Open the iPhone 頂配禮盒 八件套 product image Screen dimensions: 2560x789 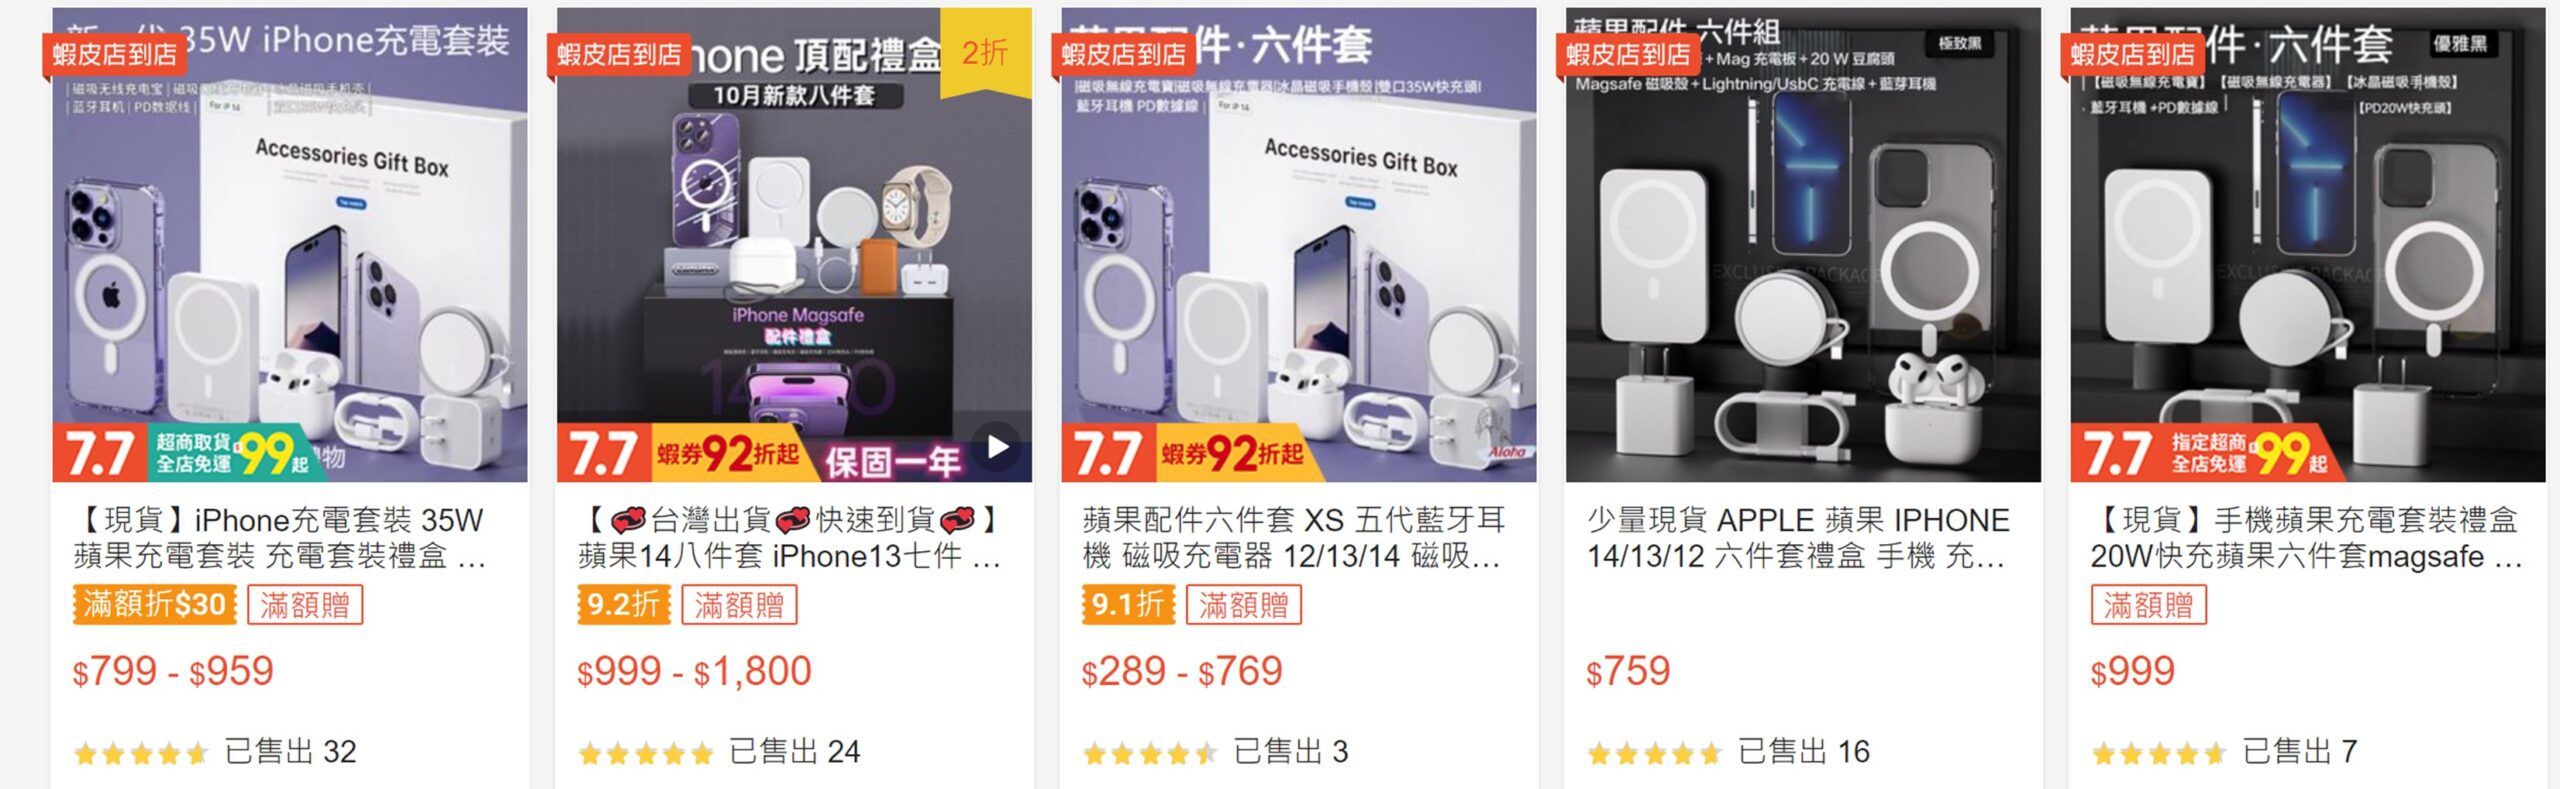794,245
